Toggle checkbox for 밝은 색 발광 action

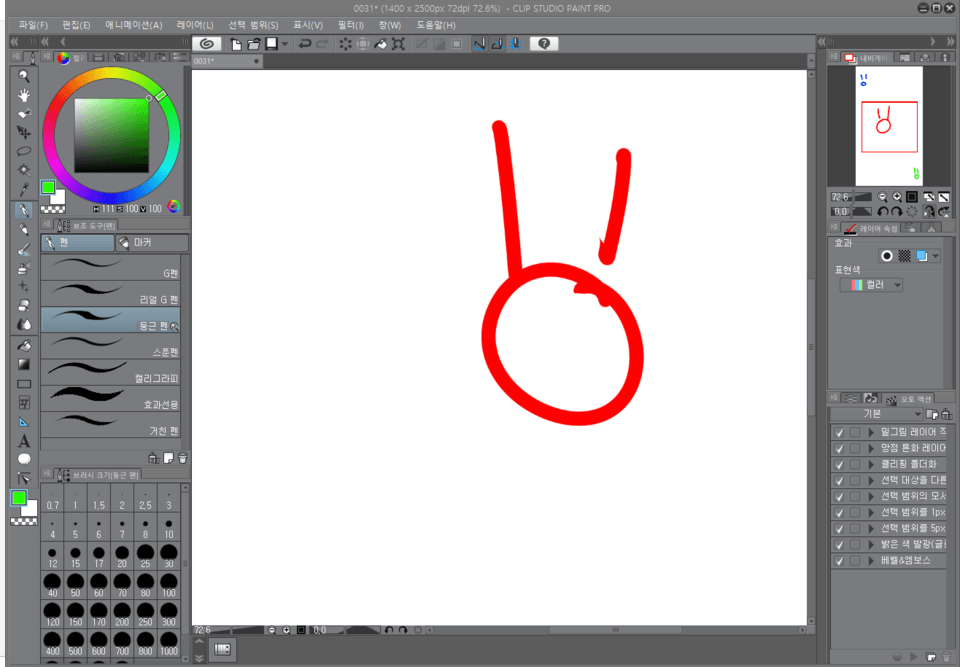click(840, 545)
